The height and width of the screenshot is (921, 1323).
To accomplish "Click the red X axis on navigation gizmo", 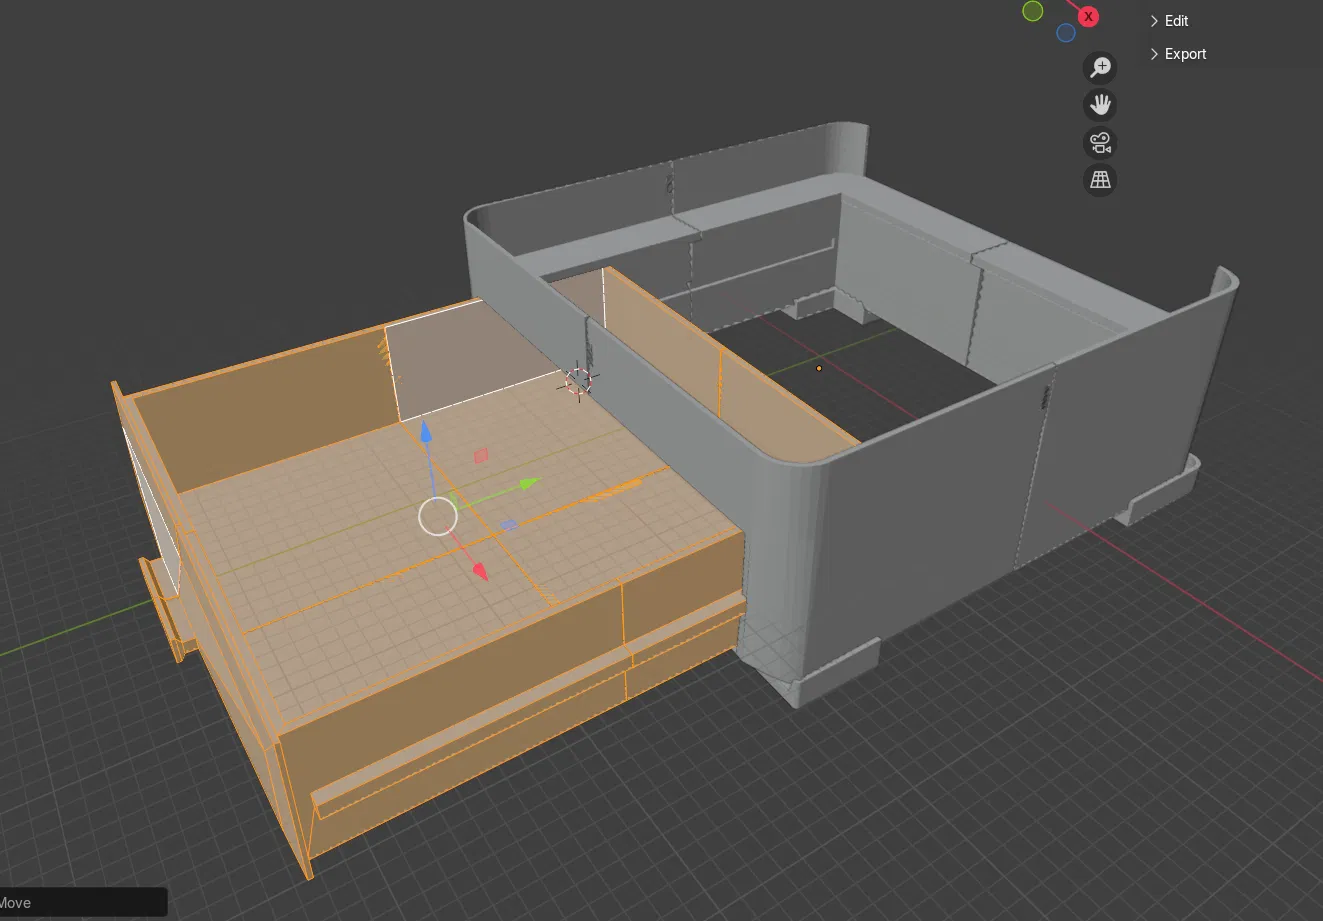I will click(x=1089, y=17).
